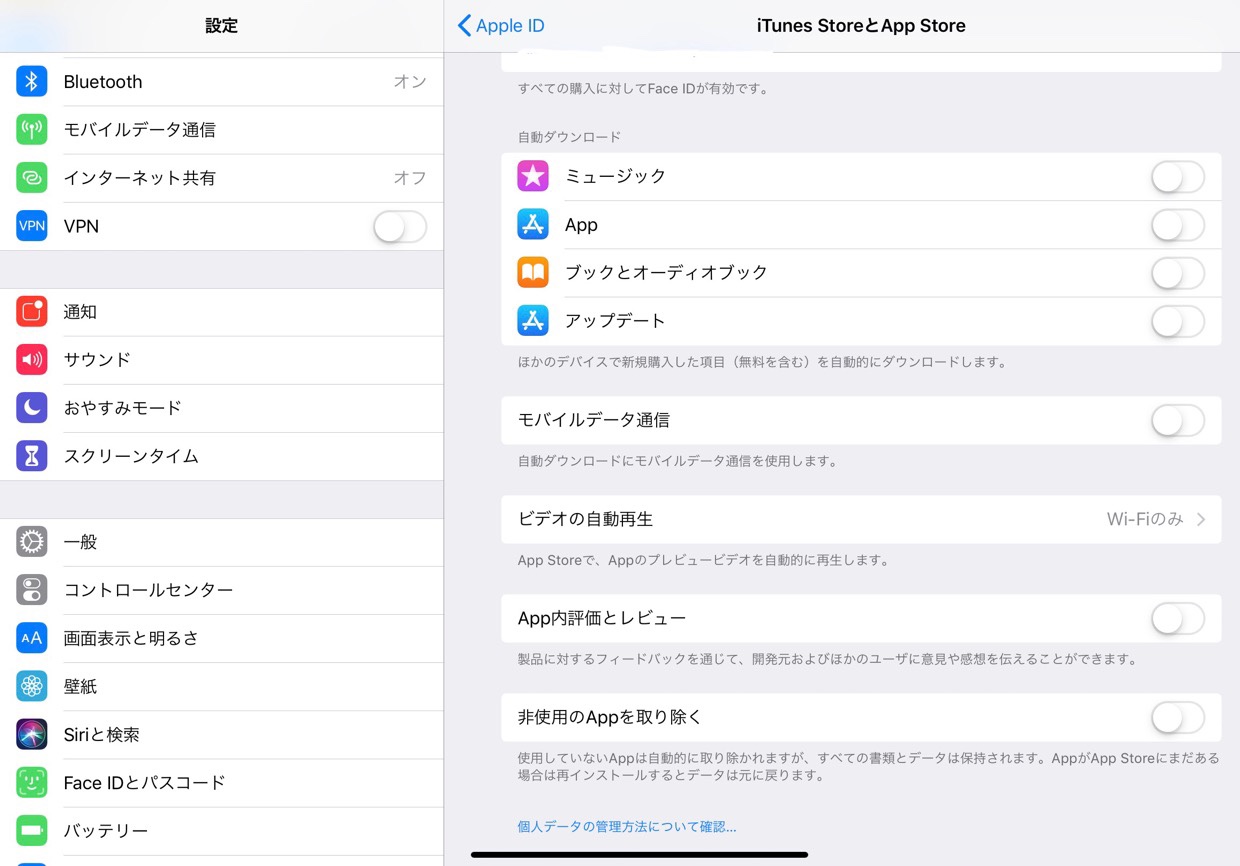
Task: Enable App内評価とレビュー switch
Action: click(1178, 619)
